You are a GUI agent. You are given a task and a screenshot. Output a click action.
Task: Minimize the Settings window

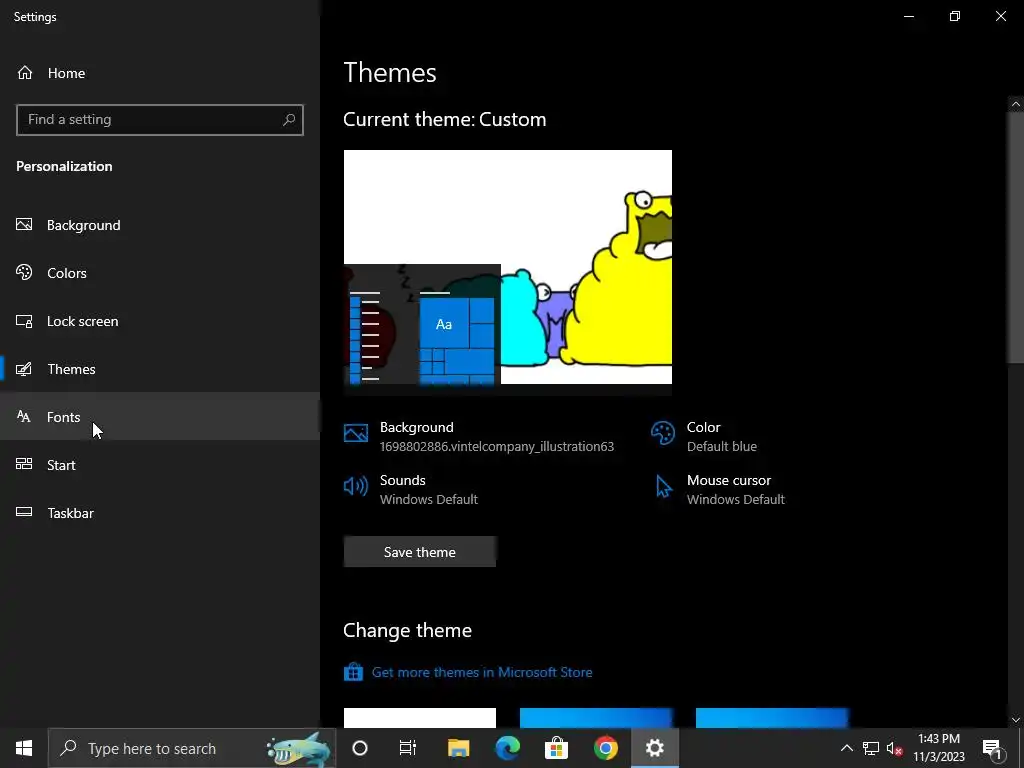point(909,16)
